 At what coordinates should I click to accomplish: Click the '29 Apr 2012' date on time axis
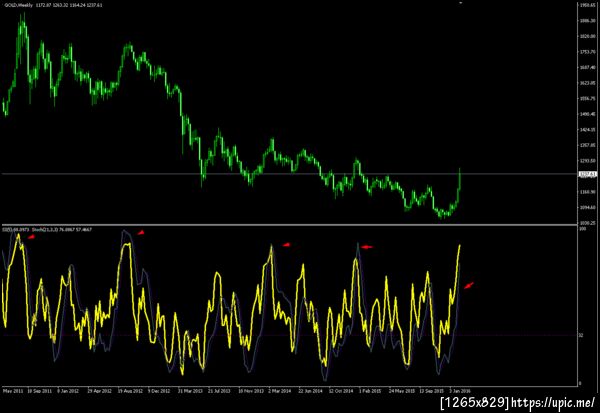pyautogui.click(x=99, y=391)
